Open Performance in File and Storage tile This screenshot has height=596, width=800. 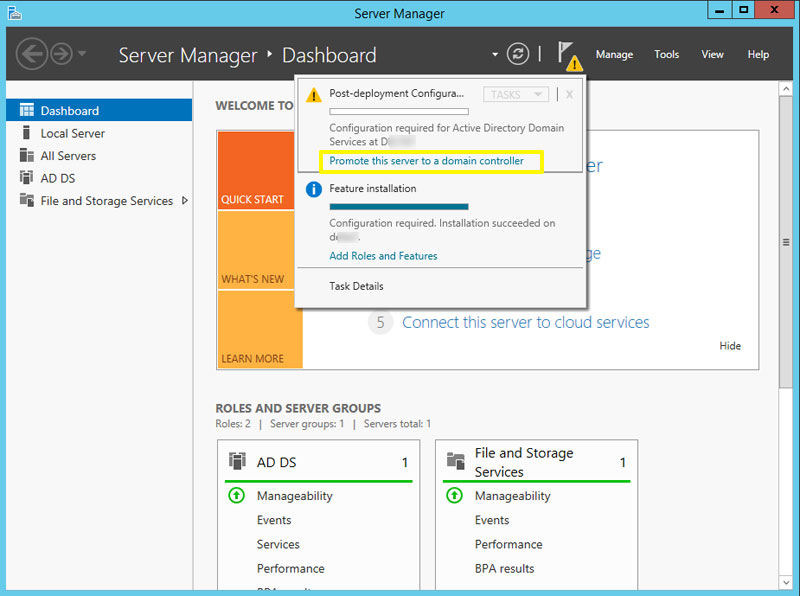click(508, 544)
